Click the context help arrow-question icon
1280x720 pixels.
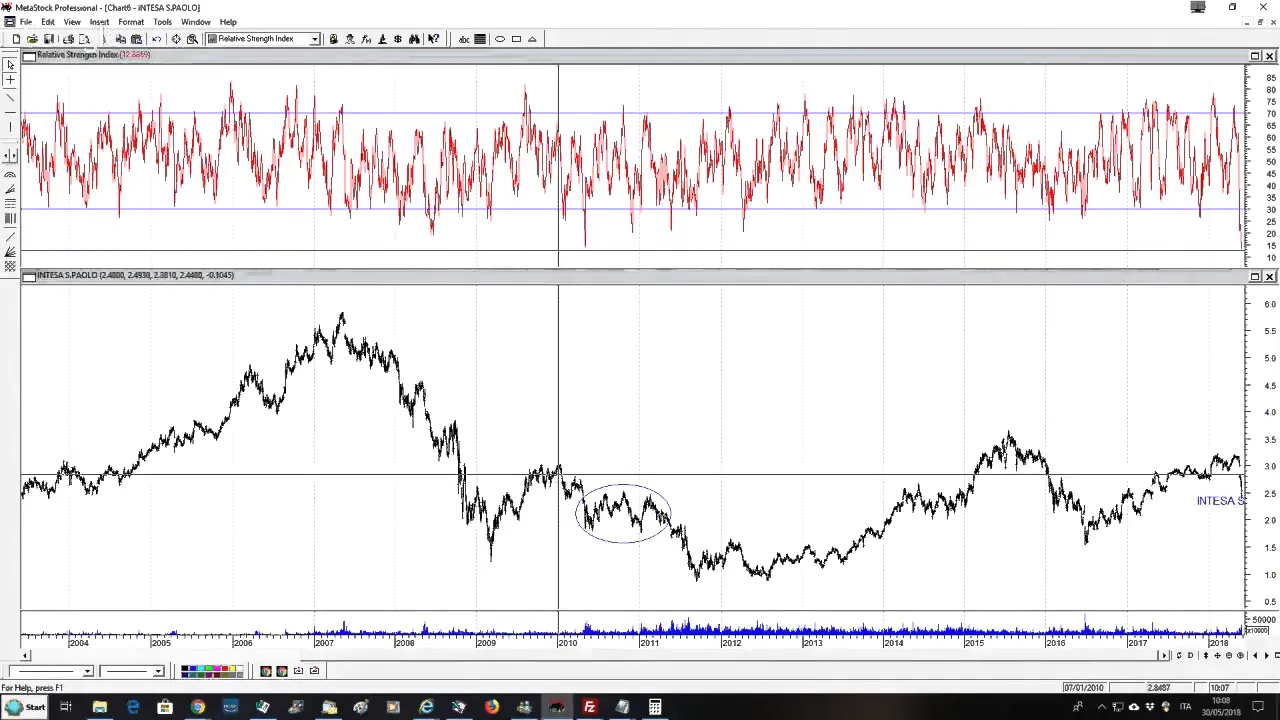click(x=434, y=39)
